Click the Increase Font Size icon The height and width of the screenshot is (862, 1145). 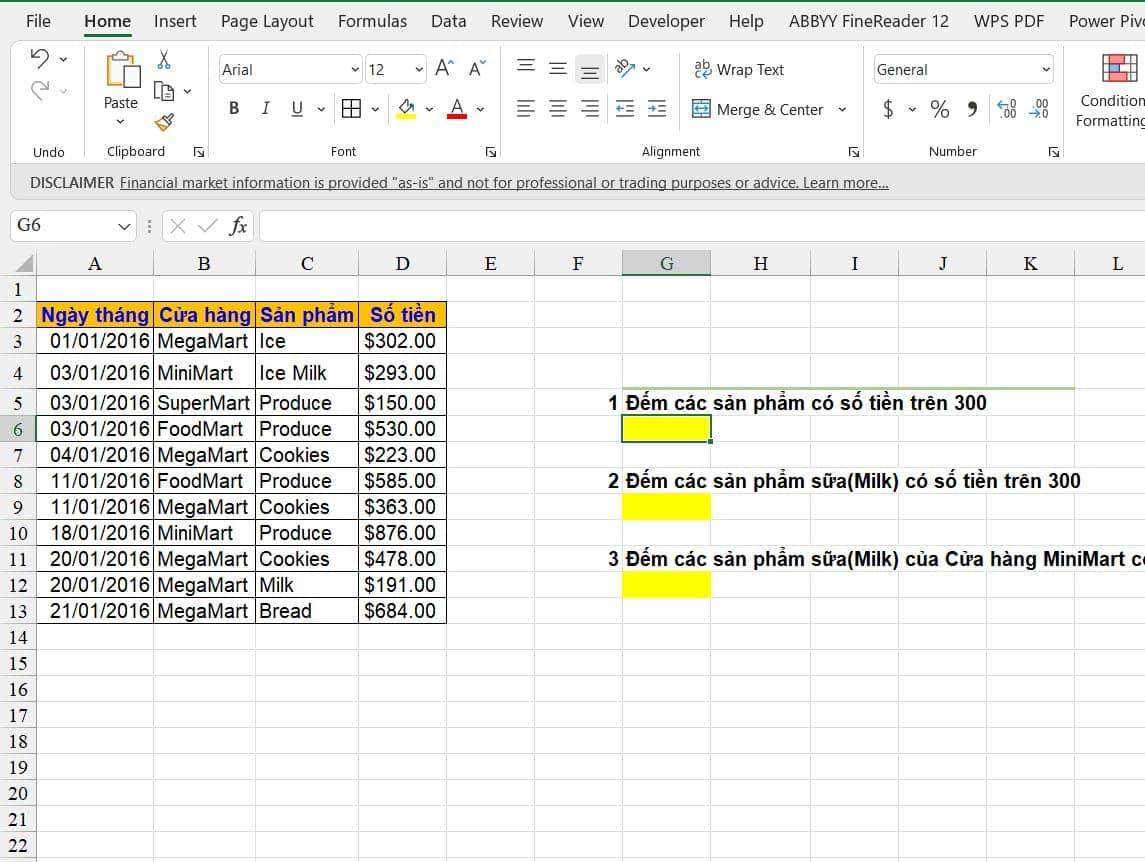[x=444, y=69]
